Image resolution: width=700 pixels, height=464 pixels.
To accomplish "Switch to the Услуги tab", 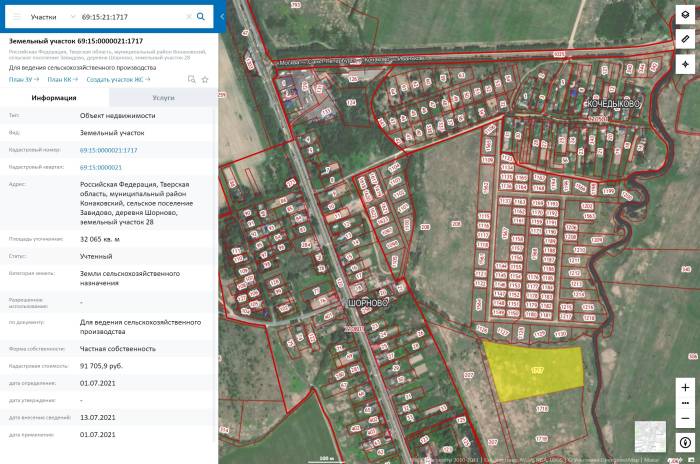I will click(x=163, y=97).
